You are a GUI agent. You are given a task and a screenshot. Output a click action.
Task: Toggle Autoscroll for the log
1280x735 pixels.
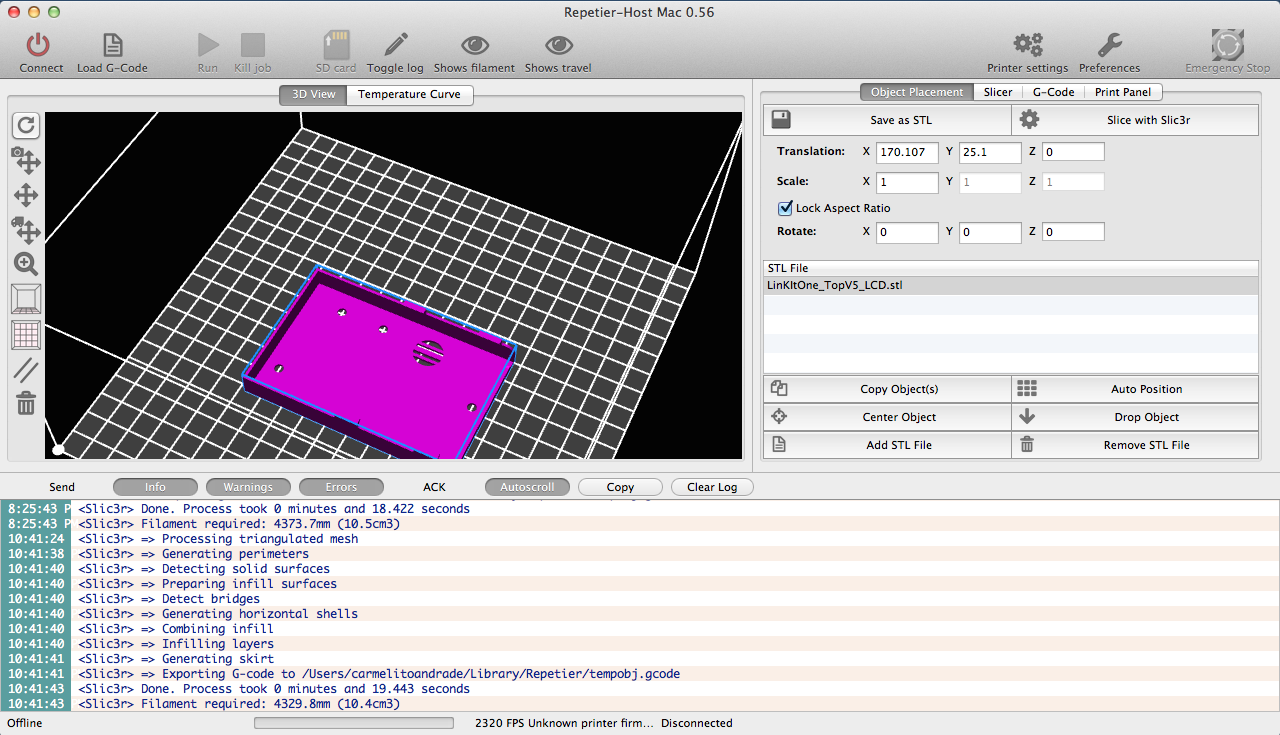tap(527, 487)
